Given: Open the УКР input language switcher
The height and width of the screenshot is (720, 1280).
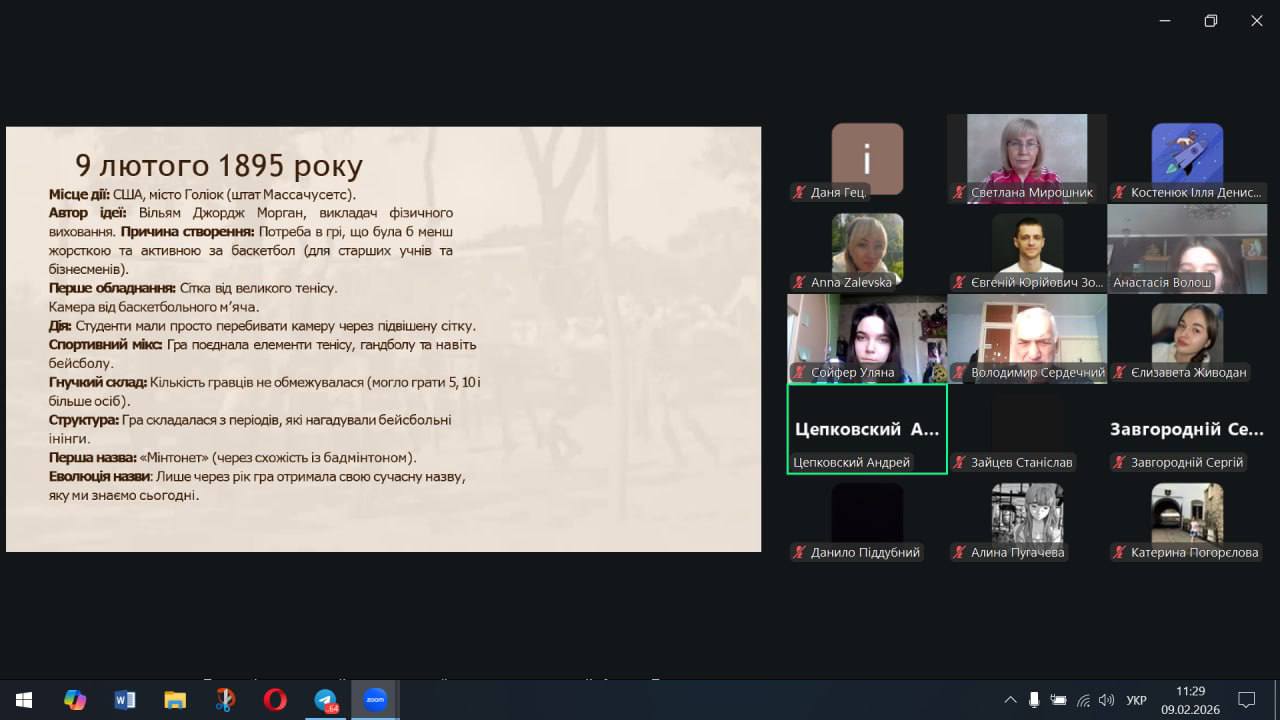Looking at the screenshot, I should [x=1136, y=700].
